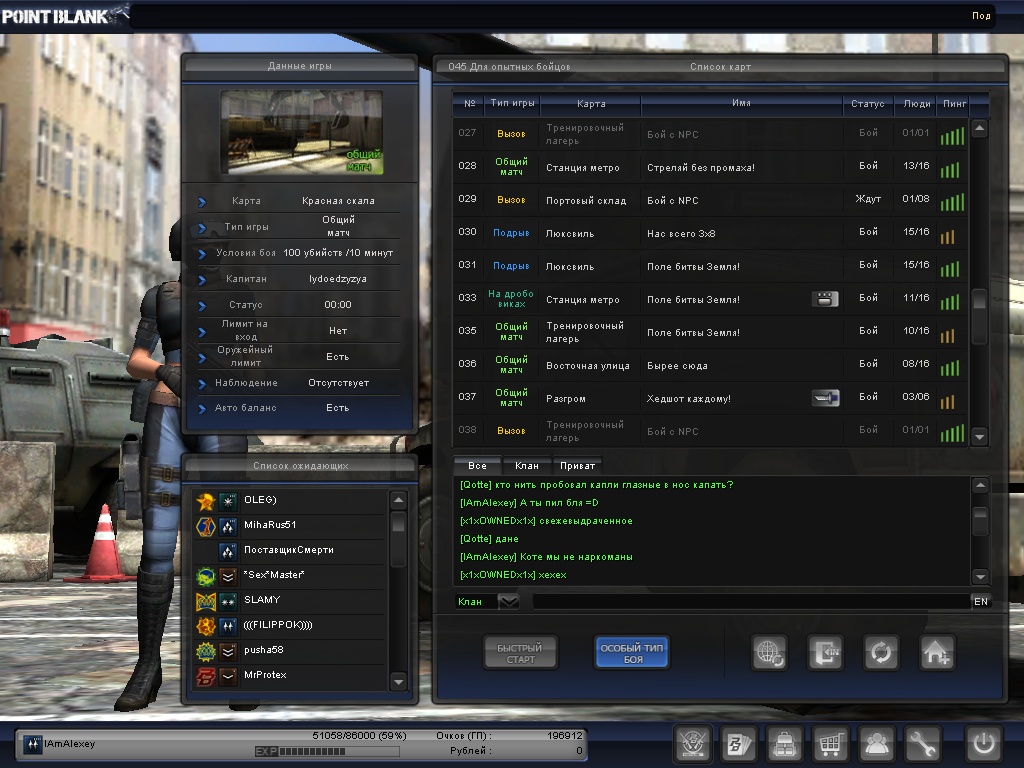This screenshot has height=768, width=1024.
Task: Open the chat channel dropdown next to Клан
Action: pyautogui.click(x=508, y=601)
